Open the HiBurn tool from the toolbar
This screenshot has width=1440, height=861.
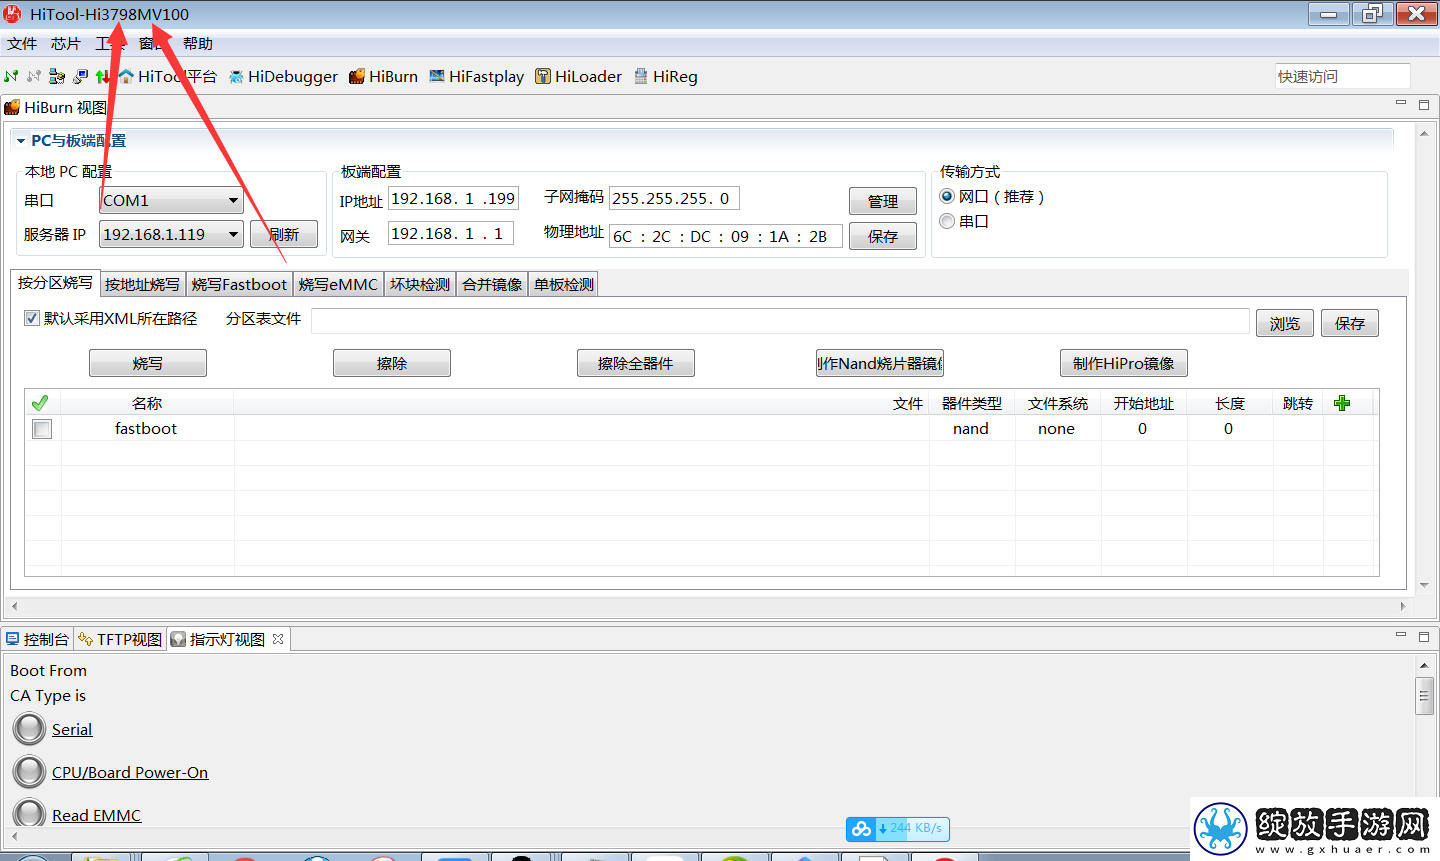[383, 76]
